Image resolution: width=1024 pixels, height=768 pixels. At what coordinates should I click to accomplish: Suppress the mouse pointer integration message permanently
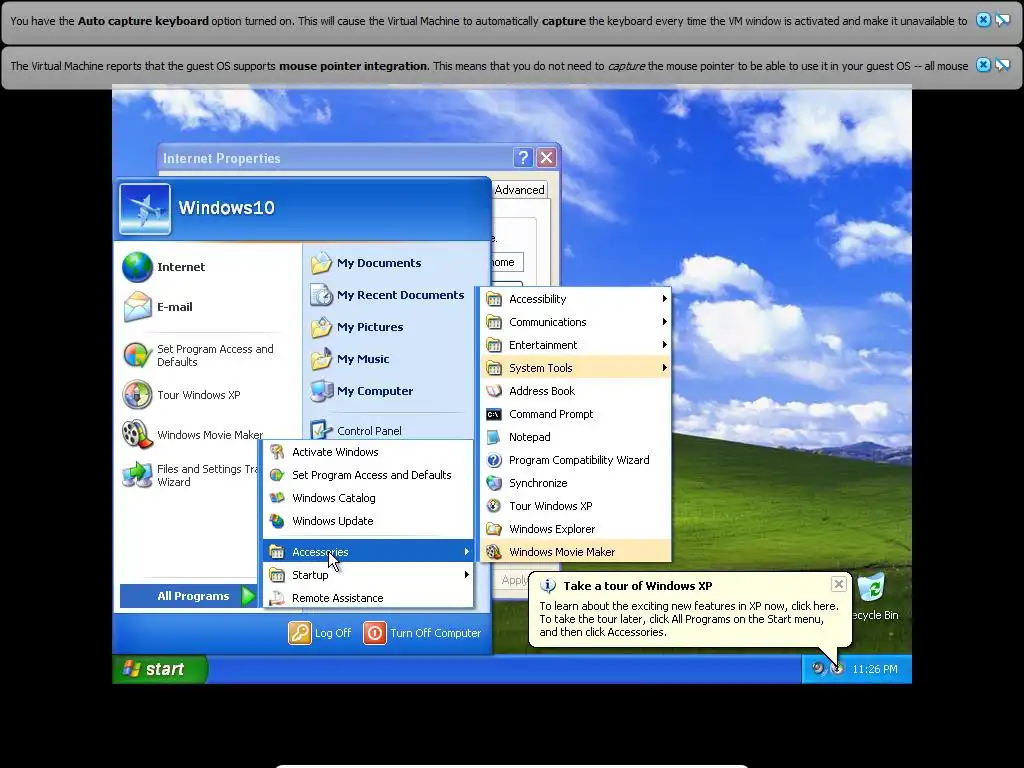(x=1002, y=65)
